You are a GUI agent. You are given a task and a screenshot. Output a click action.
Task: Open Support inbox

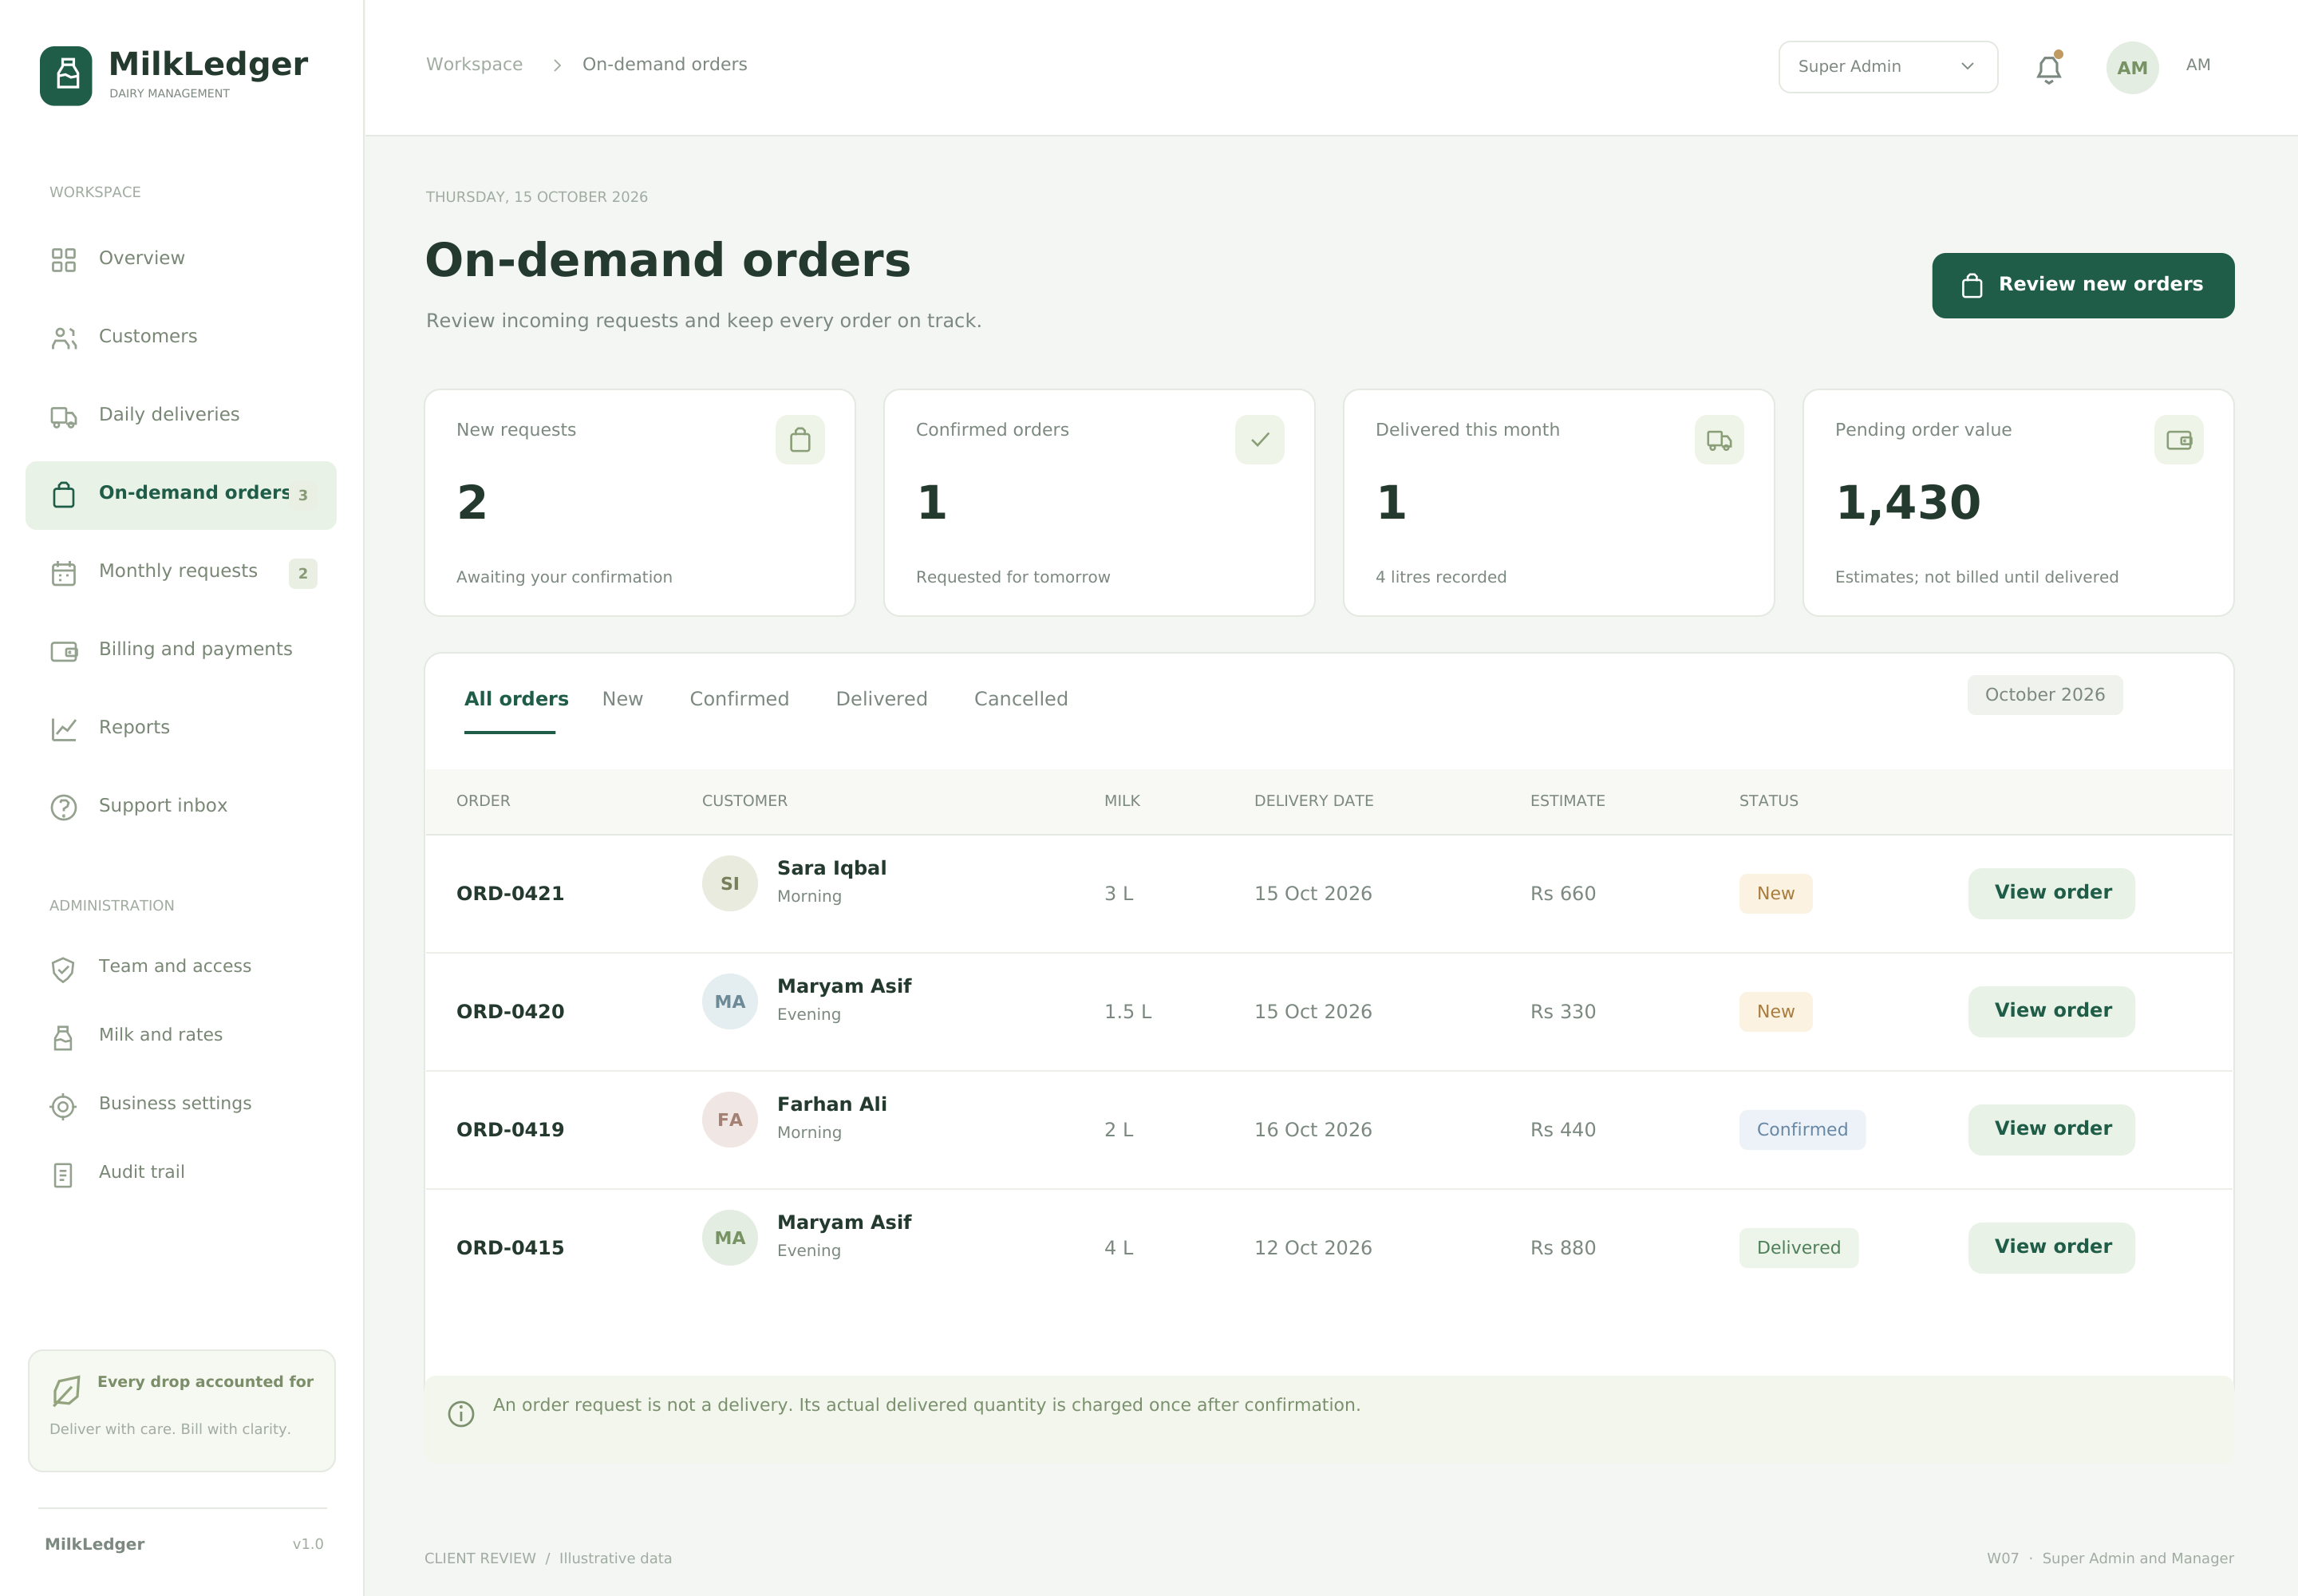(x=181, y=807)
